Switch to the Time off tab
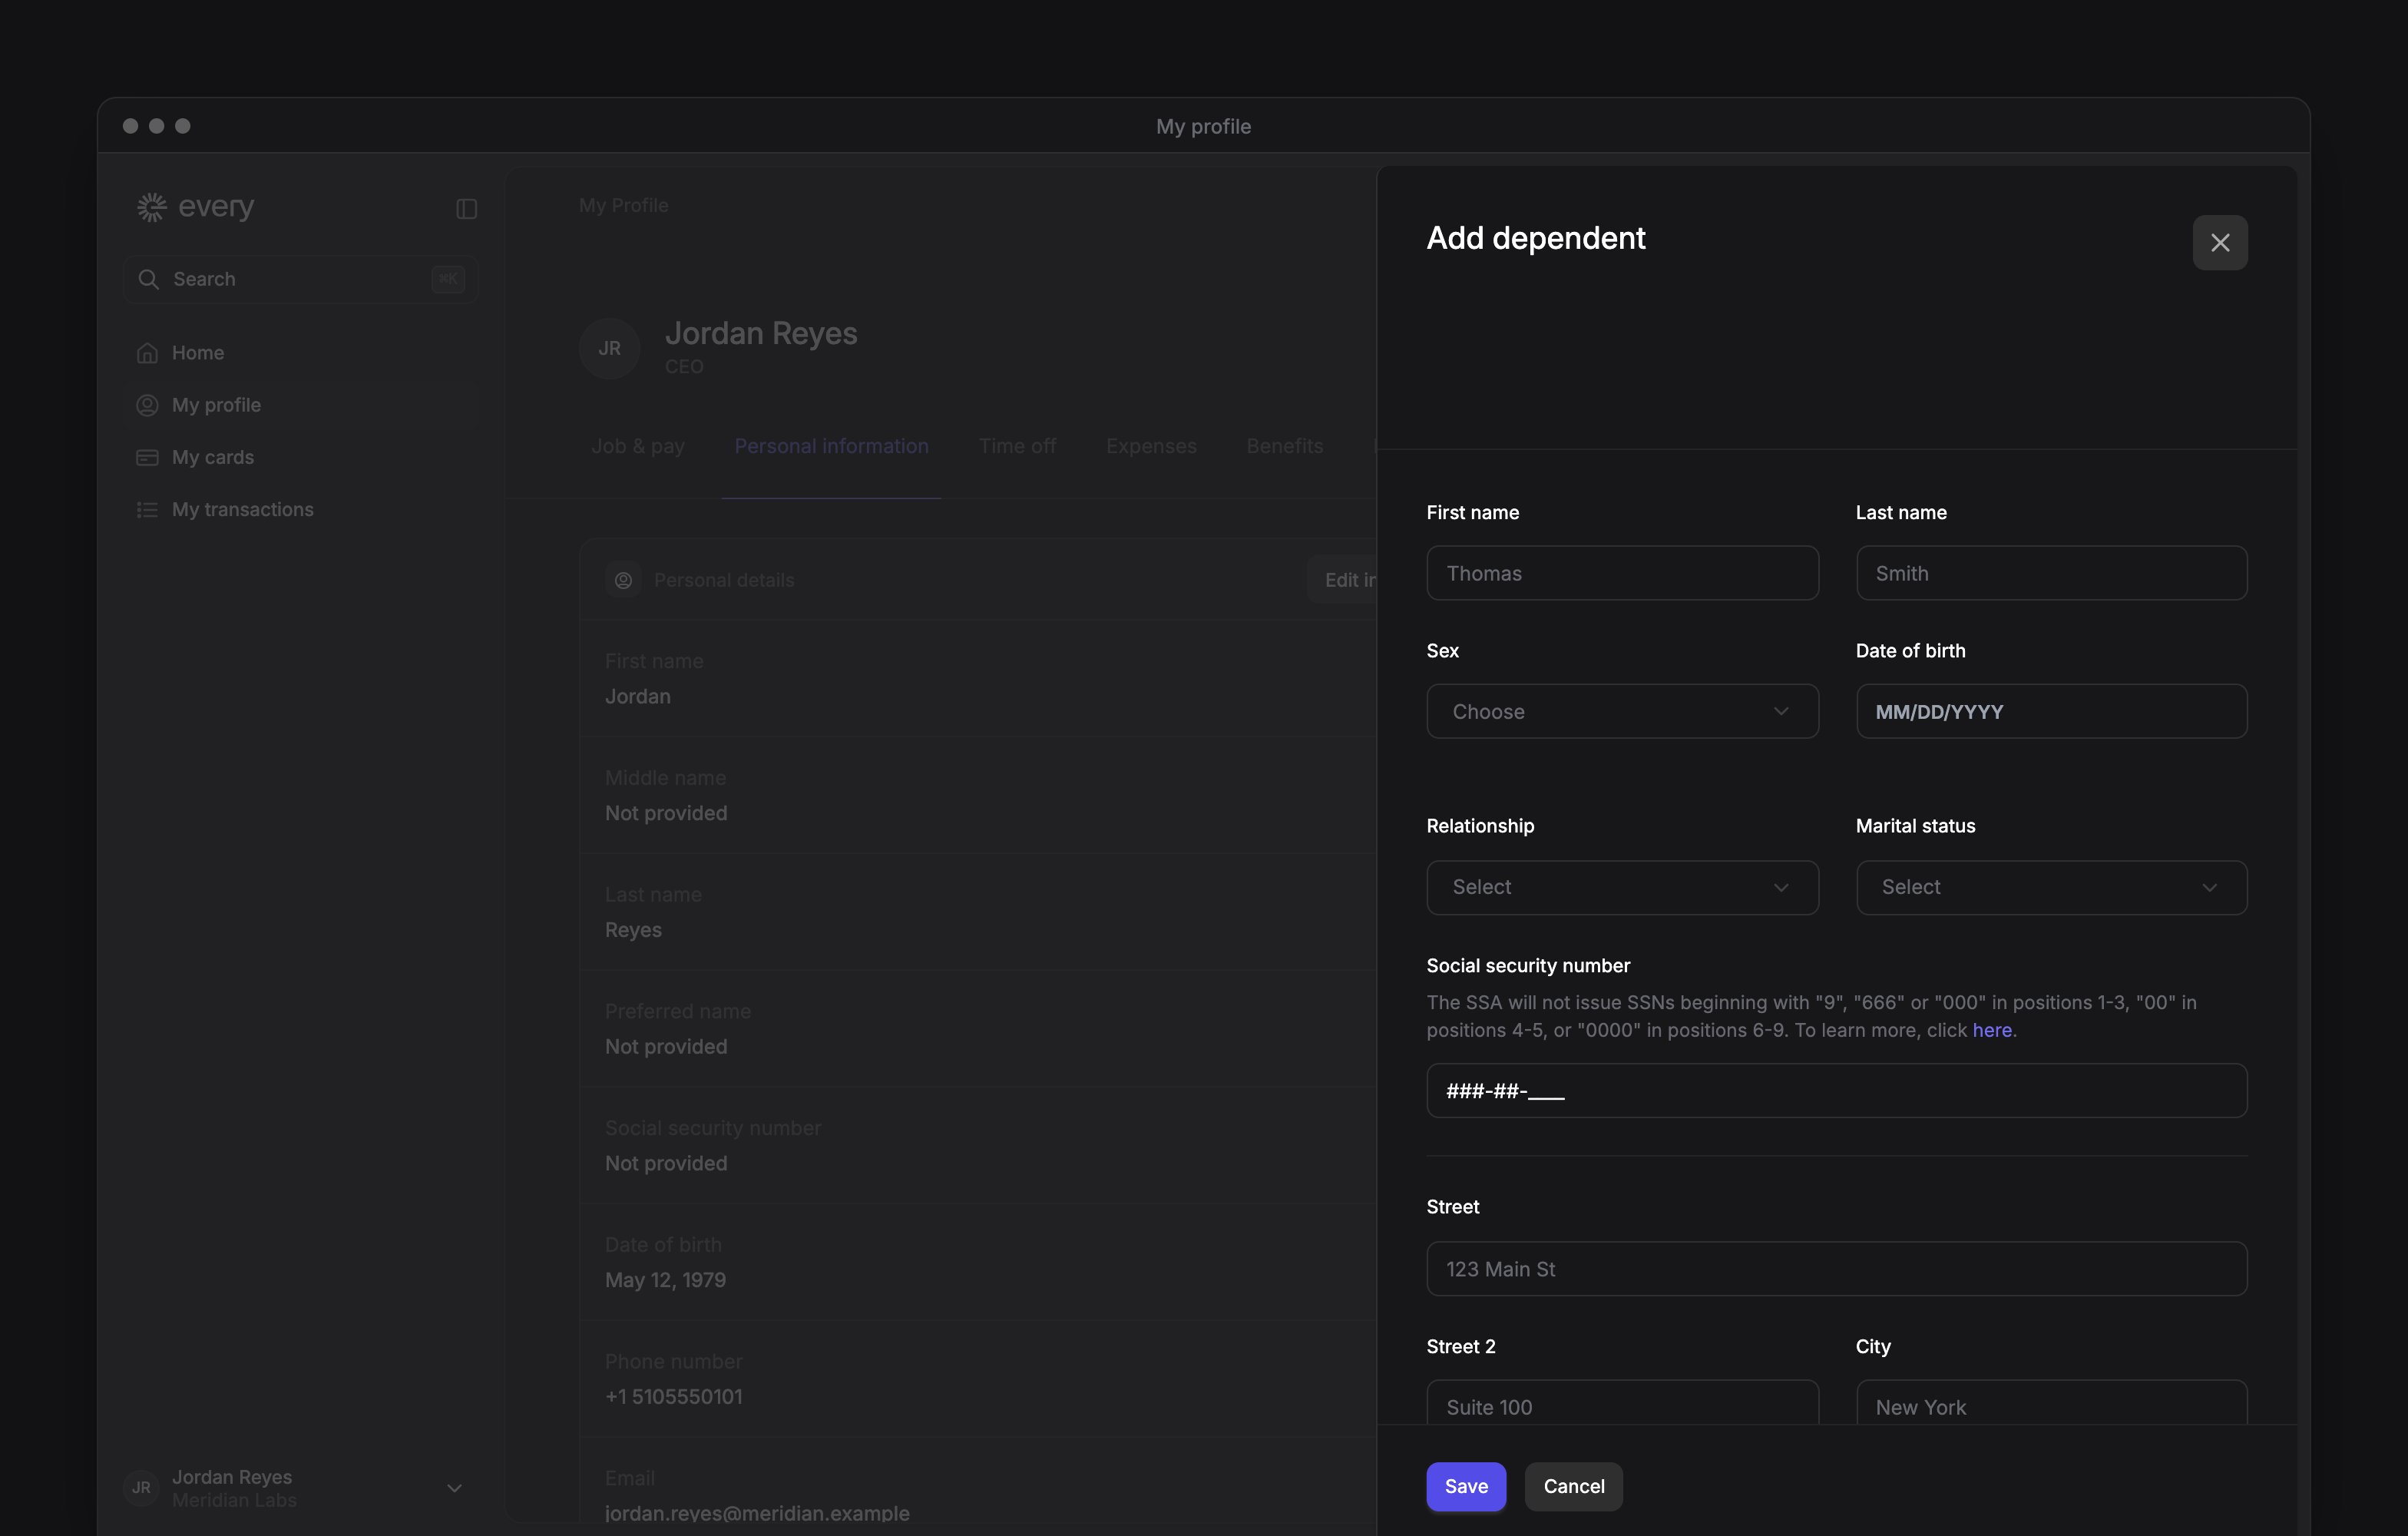Image resolution: width=2408 pixels, height=1536 pixels. pyautogui.click(x=1017, y=446)
